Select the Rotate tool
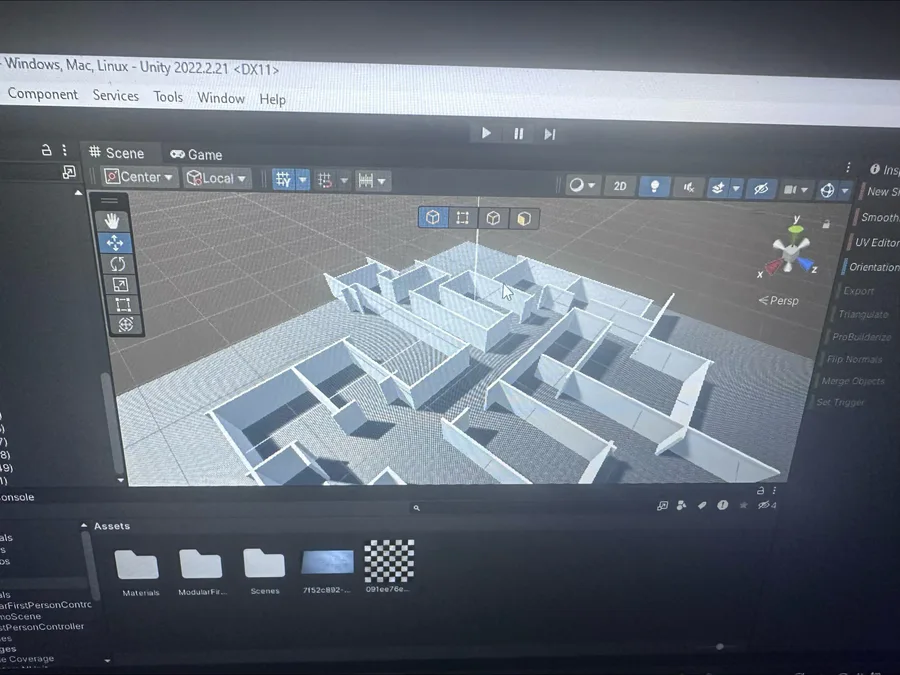 coord(118,264)
